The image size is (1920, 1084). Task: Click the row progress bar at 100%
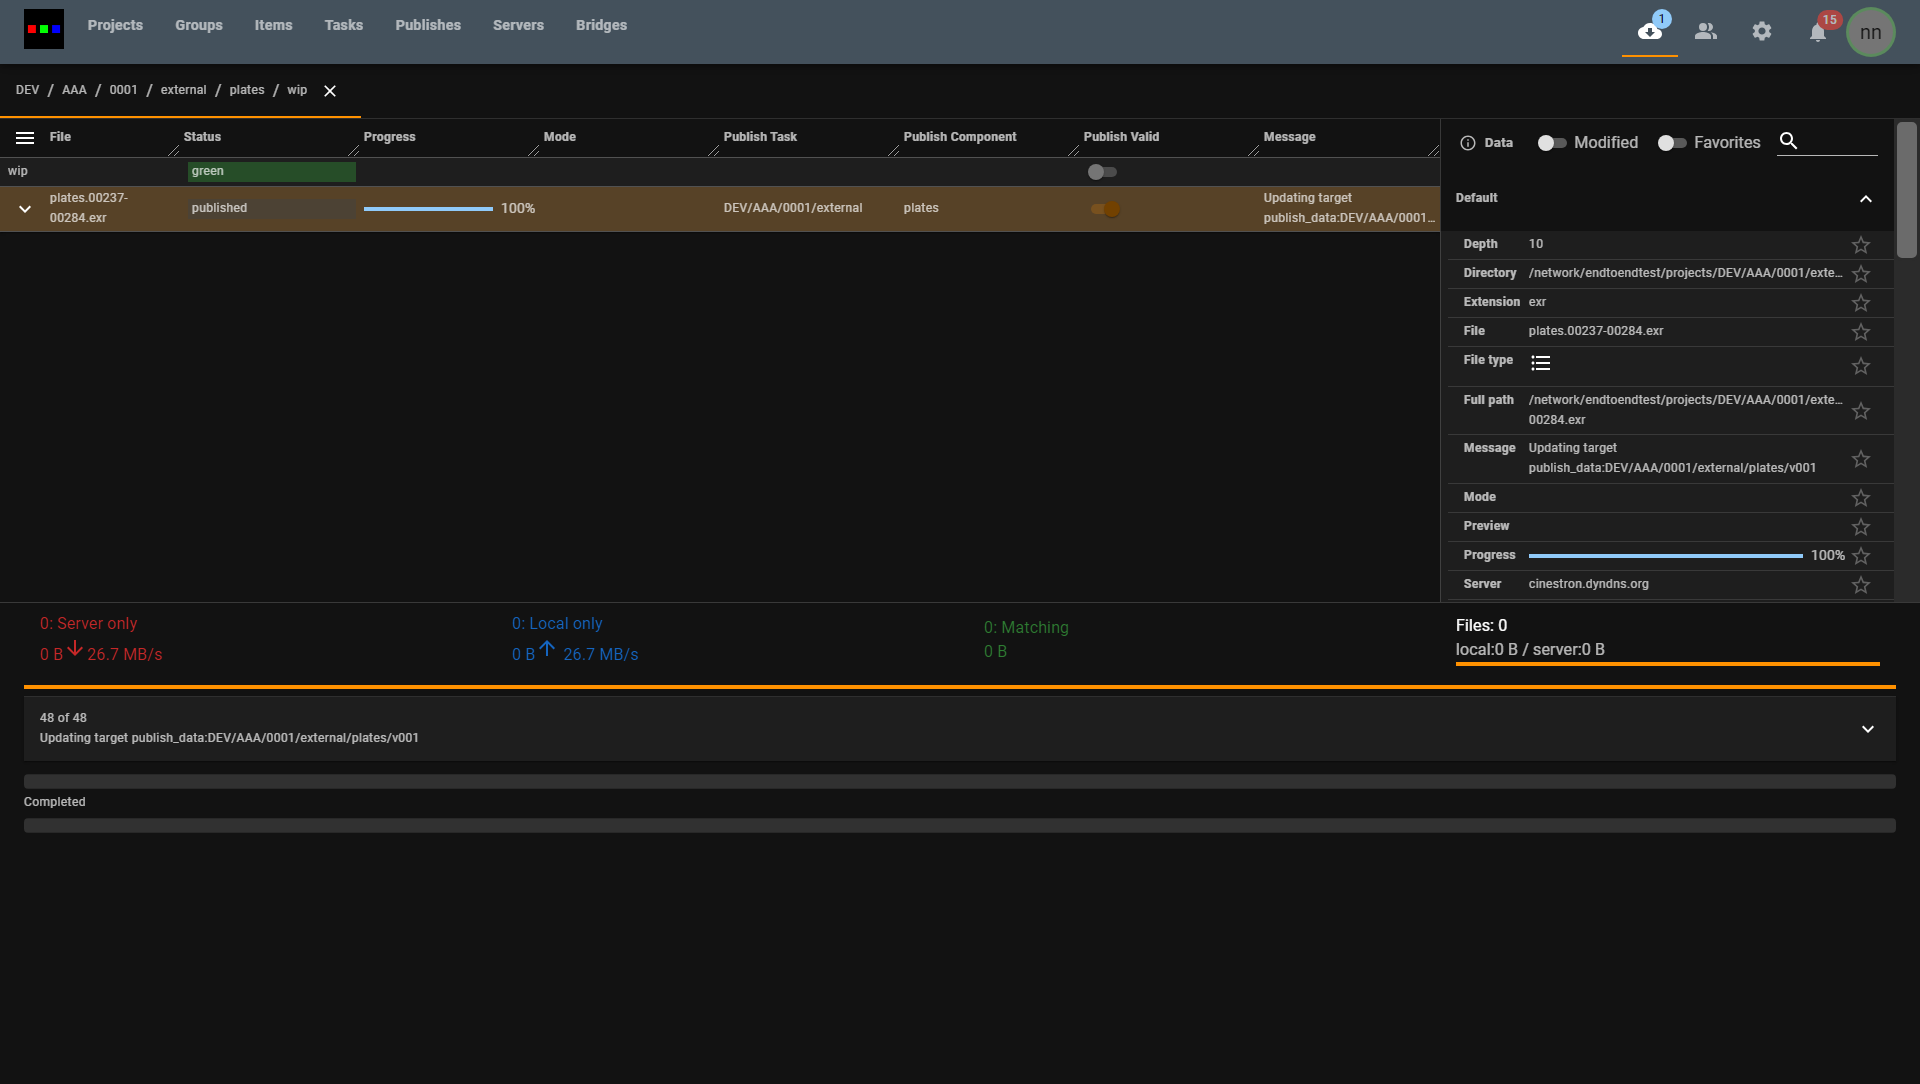tap(428, 209)
